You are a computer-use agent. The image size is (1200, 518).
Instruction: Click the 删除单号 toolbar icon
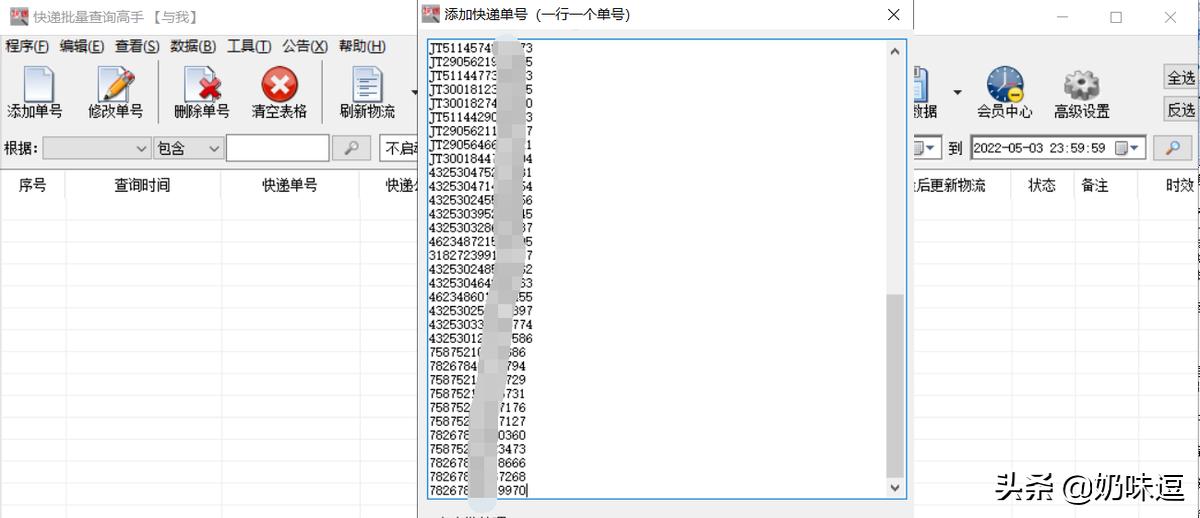tap(202, 85)
